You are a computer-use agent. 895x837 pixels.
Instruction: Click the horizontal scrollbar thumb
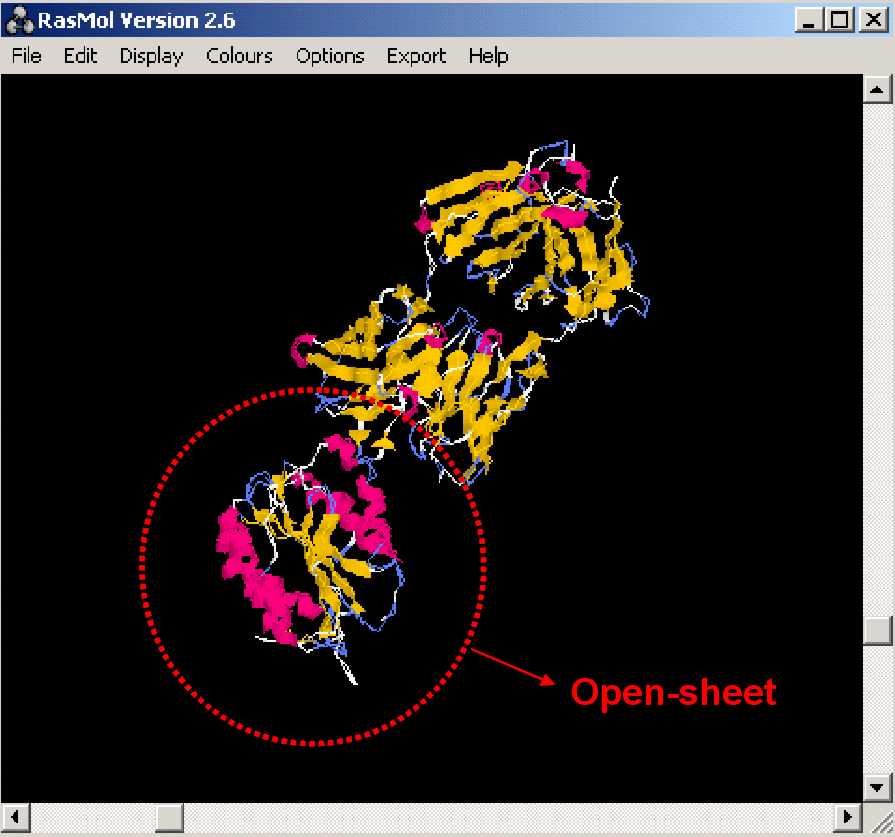(168, 816)
